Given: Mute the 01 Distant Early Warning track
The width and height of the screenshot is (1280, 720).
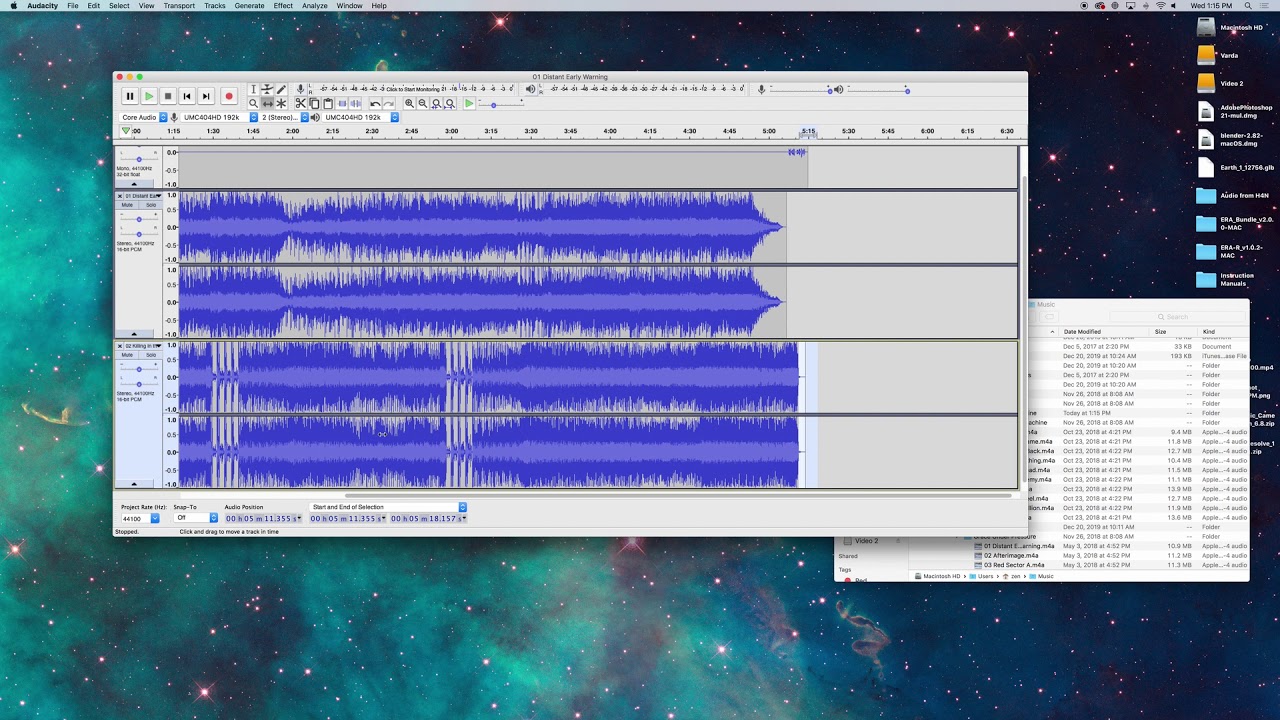Looking at the screenshot, I should point(127,205).
